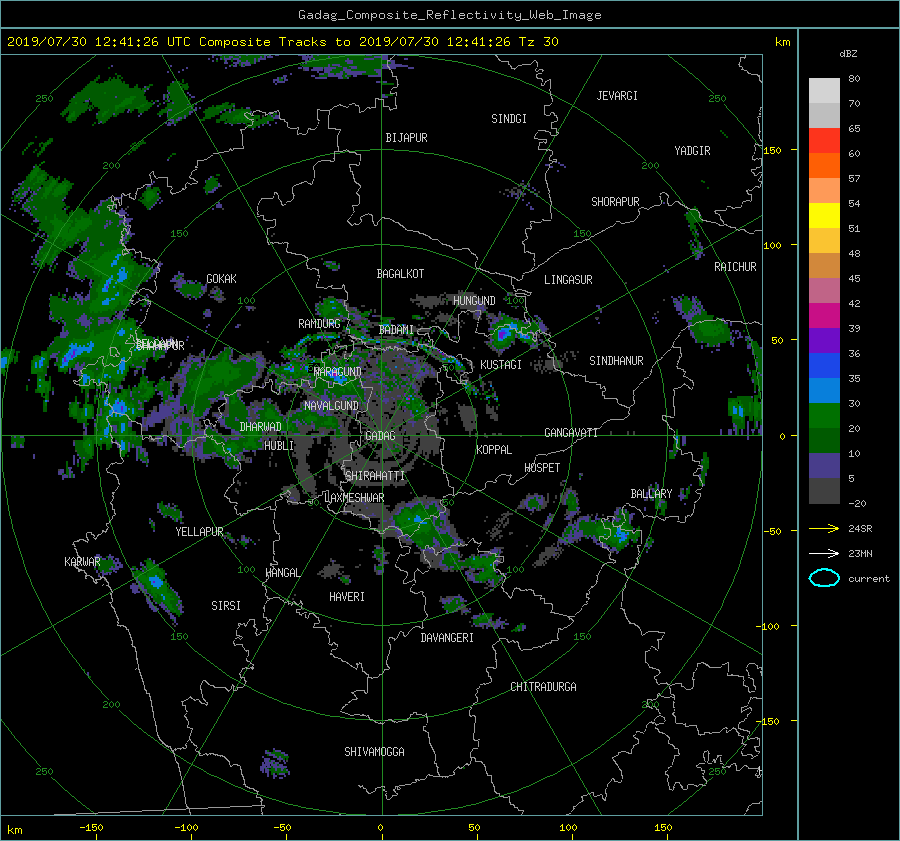Click the BAGALKOT city label
The width and height of the screenshot is (900, 841).
pyautogui.click(x=400, y=274)
